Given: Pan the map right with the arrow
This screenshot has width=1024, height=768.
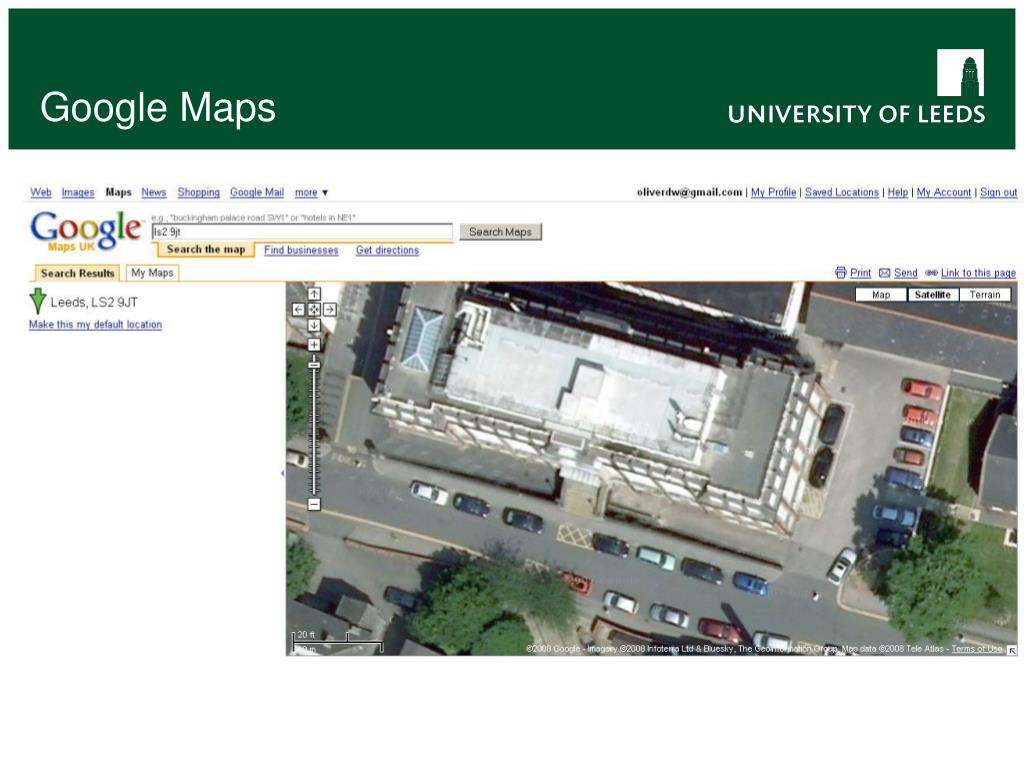Looking at the screenshot, I should pyautogui.click(x=330, y=310).
